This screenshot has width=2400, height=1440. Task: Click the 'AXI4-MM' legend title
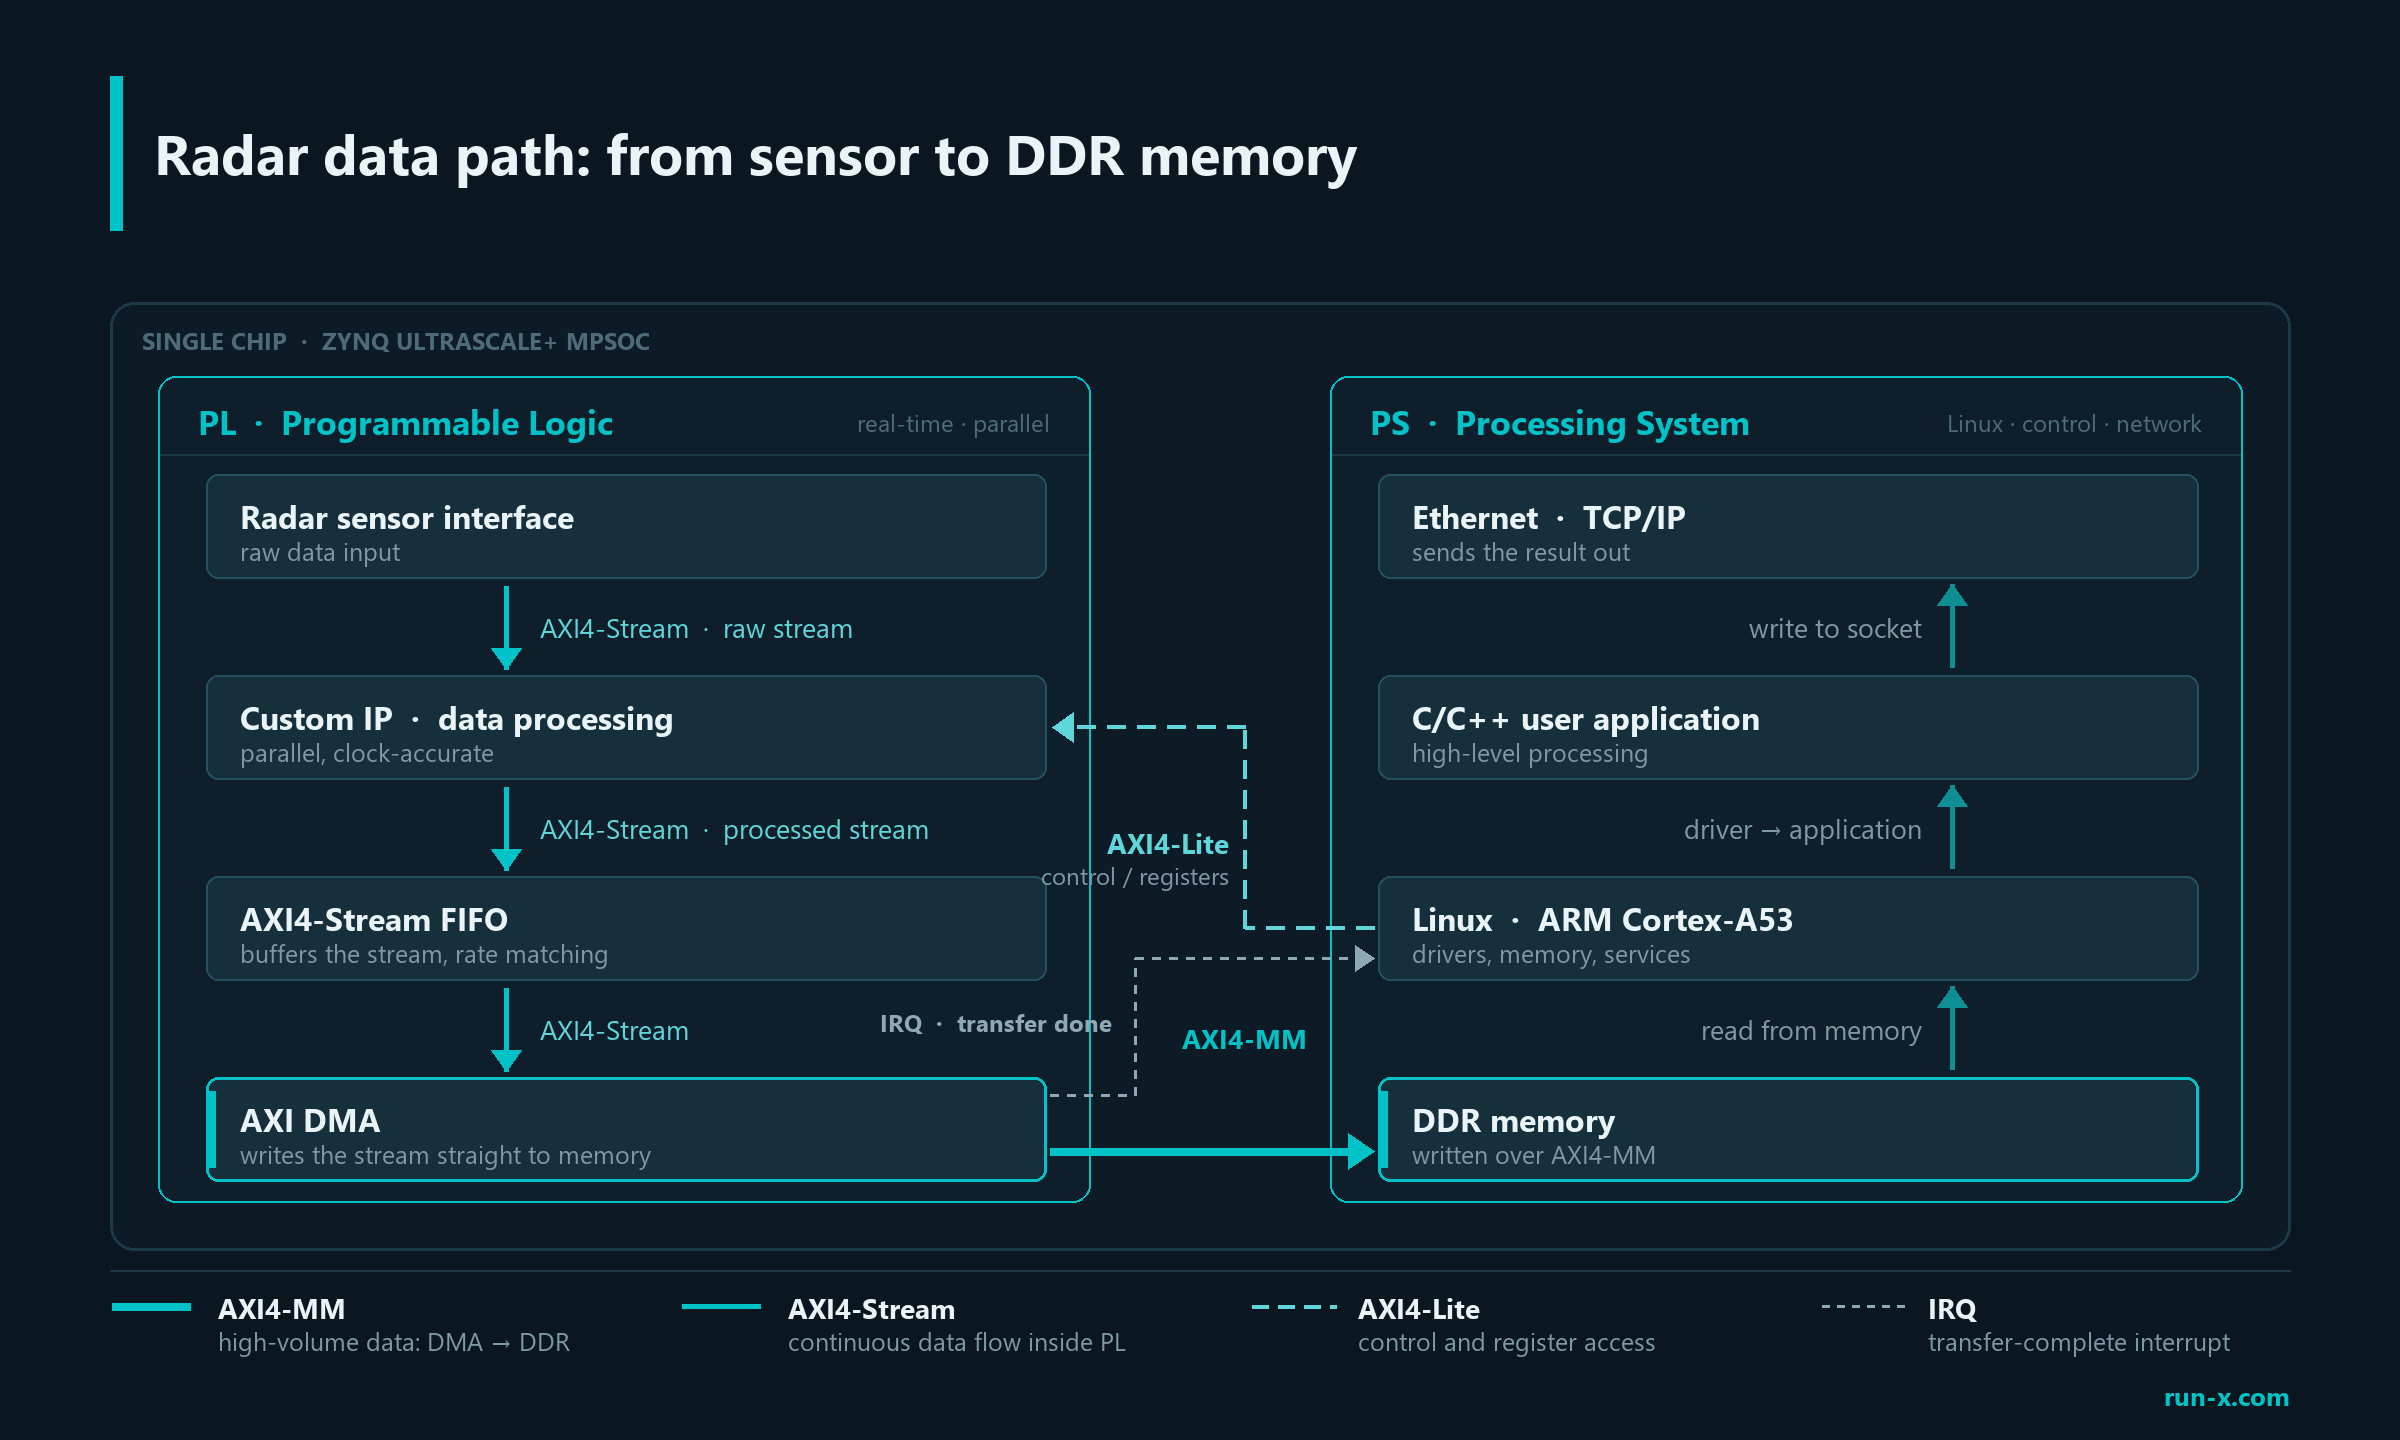(x=282, y=1310)
